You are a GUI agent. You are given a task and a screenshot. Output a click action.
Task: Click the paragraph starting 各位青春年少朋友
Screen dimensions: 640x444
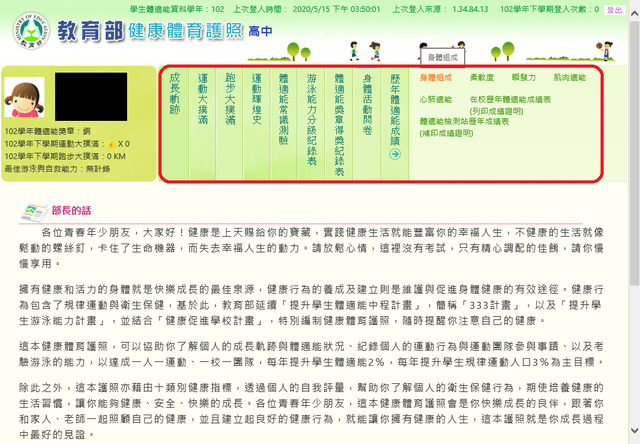tap(311, 248)
